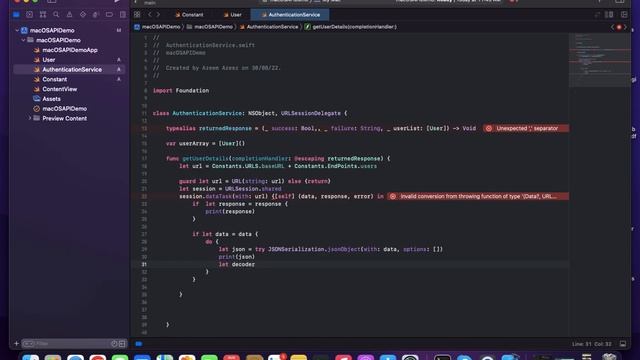Click the editor options split icon
Image resolution: width=640 pixels, height=360 pixels.
[609, 15]
